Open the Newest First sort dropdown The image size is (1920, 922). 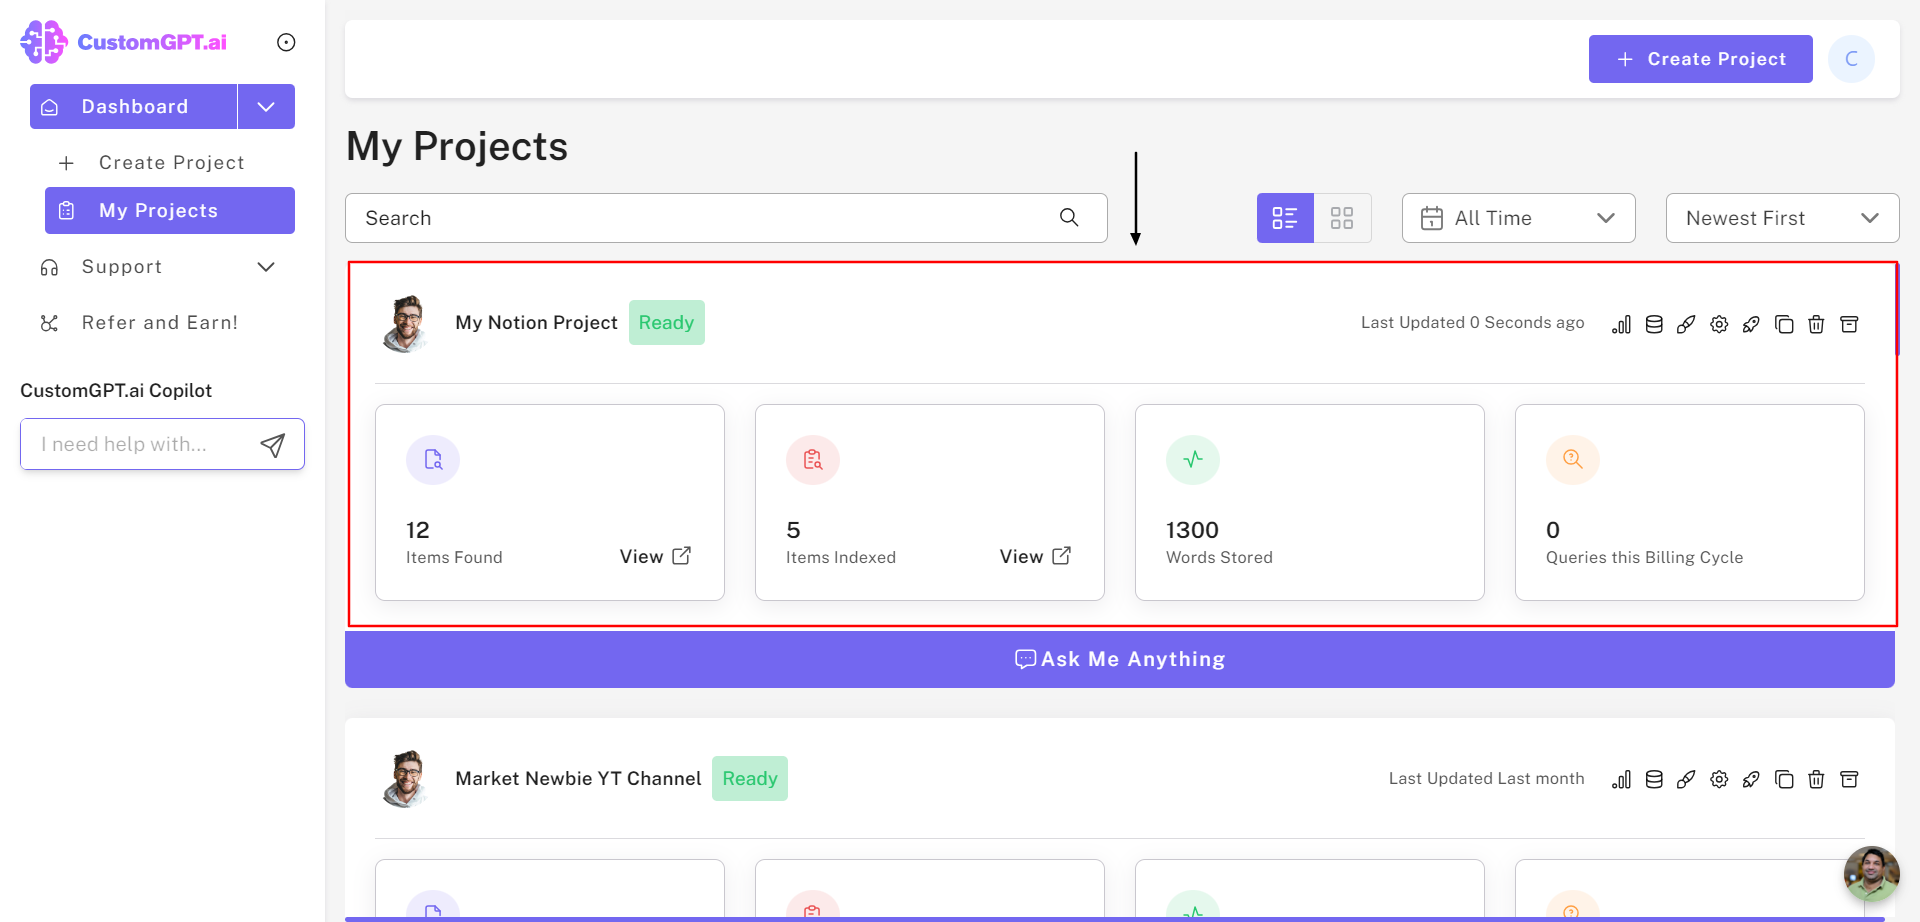[x=1782, y=218]
